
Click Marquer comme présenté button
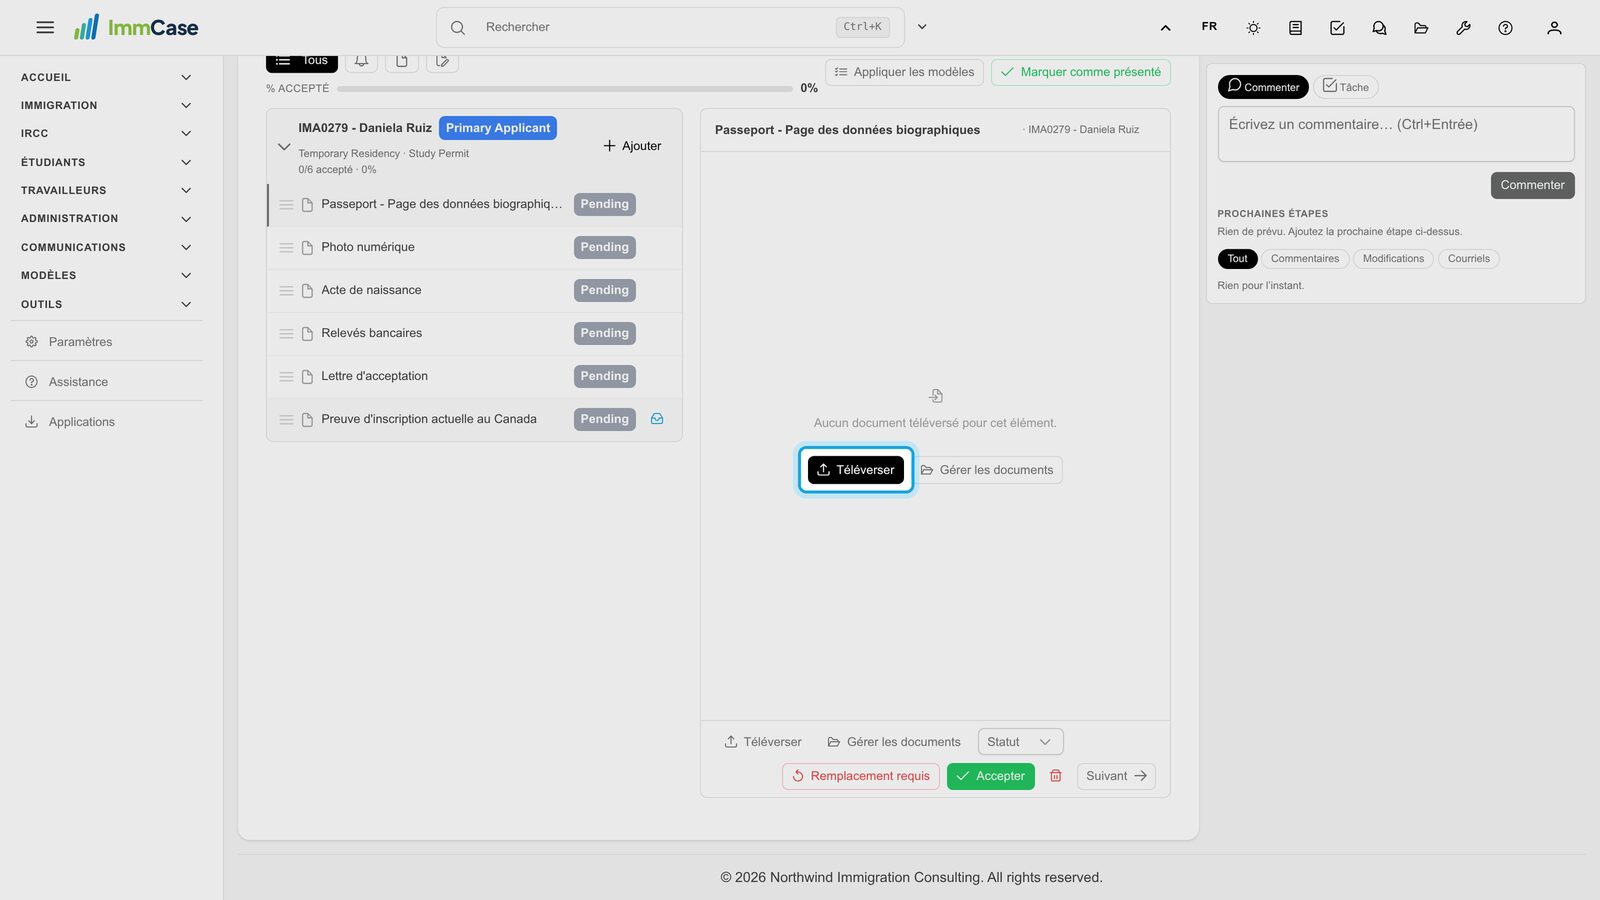[1081, 72]
